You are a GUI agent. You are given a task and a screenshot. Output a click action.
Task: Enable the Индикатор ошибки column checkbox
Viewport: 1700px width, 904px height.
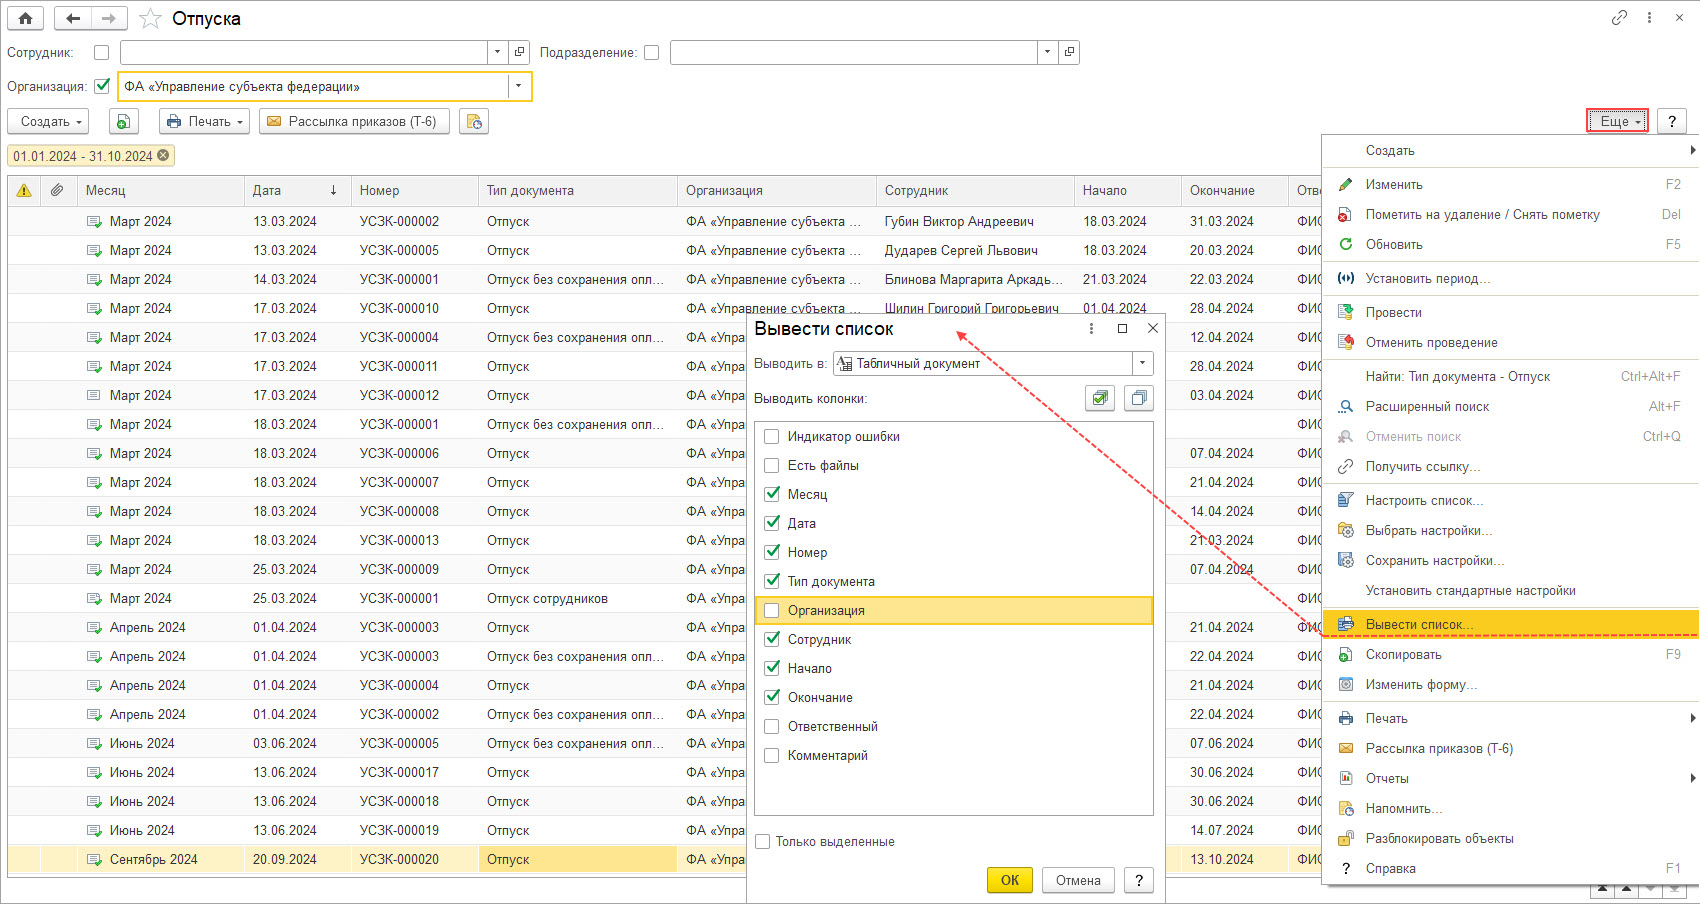click(772, 437)
